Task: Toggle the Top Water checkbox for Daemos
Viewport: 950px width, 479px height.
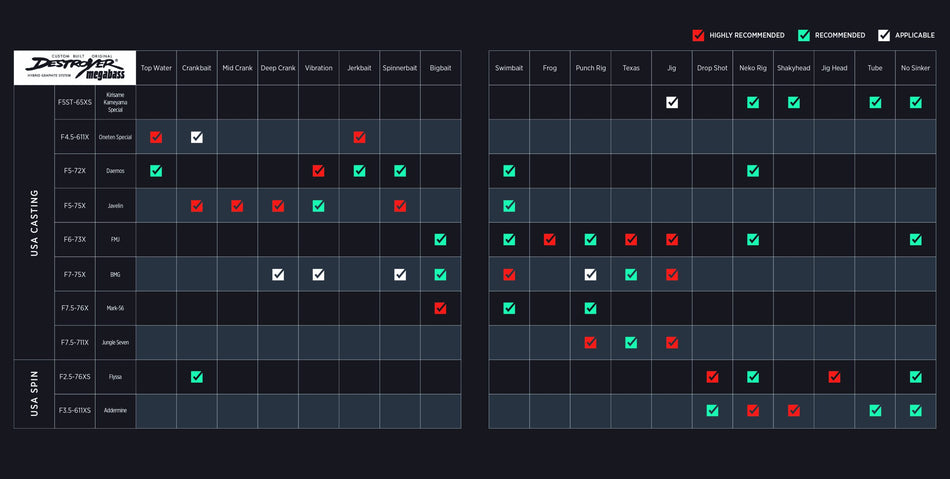Action: (x=156, y=171)
